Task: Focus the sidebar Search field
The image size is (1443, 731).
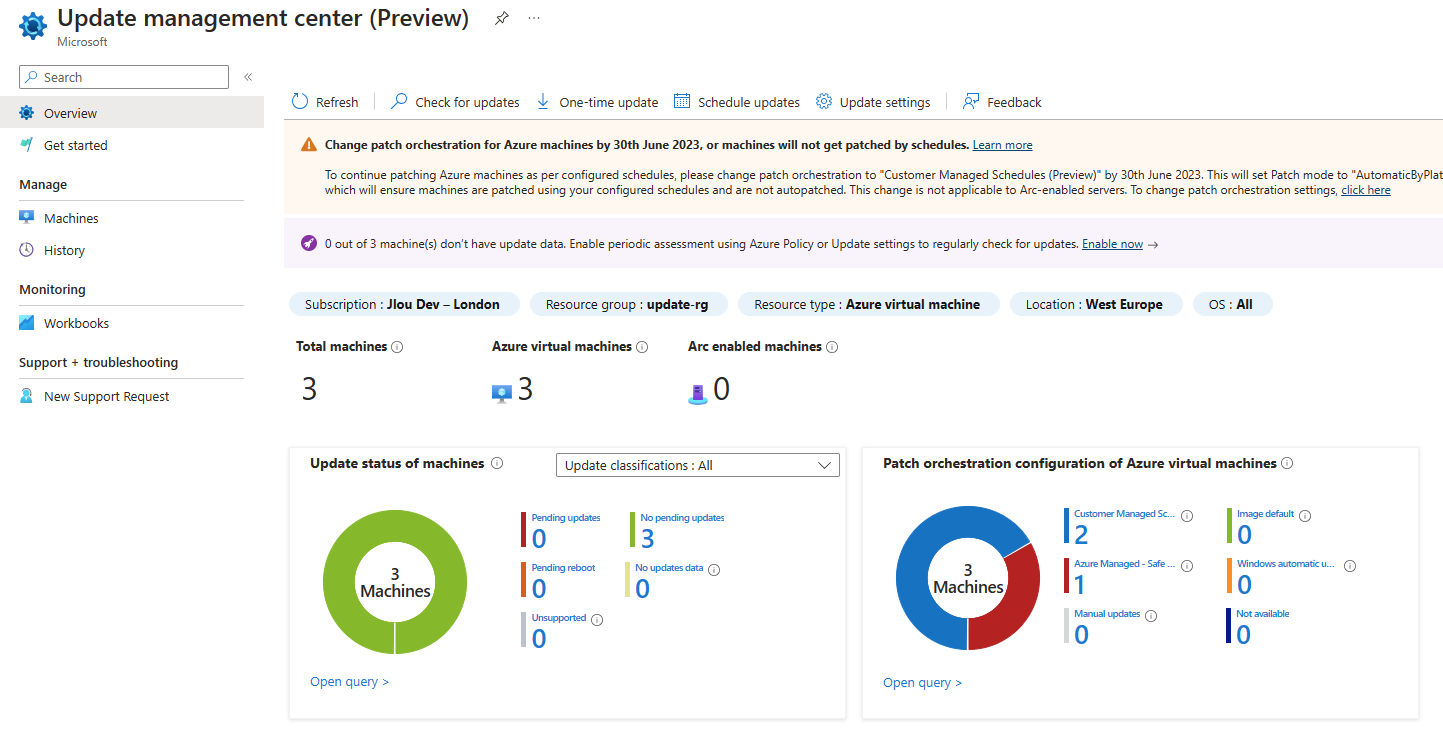Action: click(x=124, y=77)
